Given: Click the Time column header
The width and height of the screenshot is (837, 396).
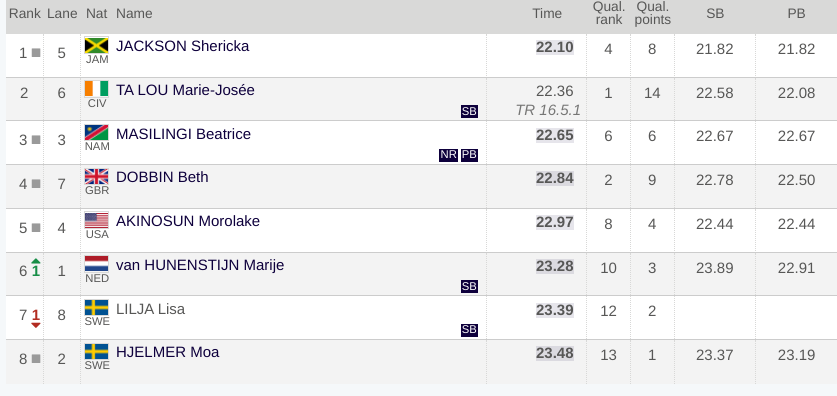Looking at the screenshot, I should pos(547,14).
